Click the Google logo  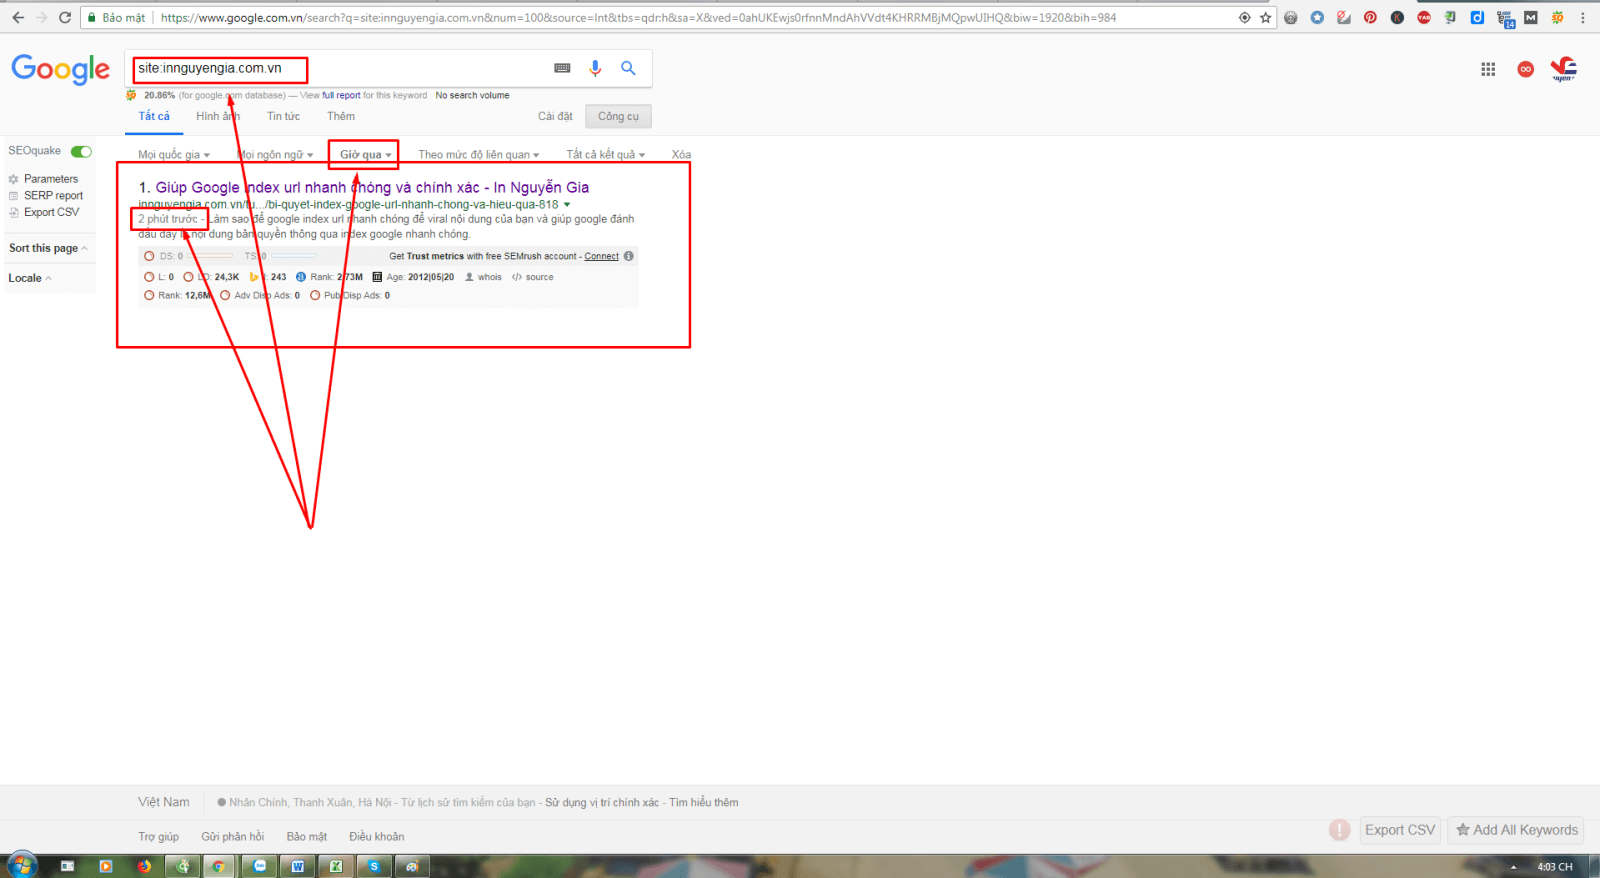[x=61, y=69]
